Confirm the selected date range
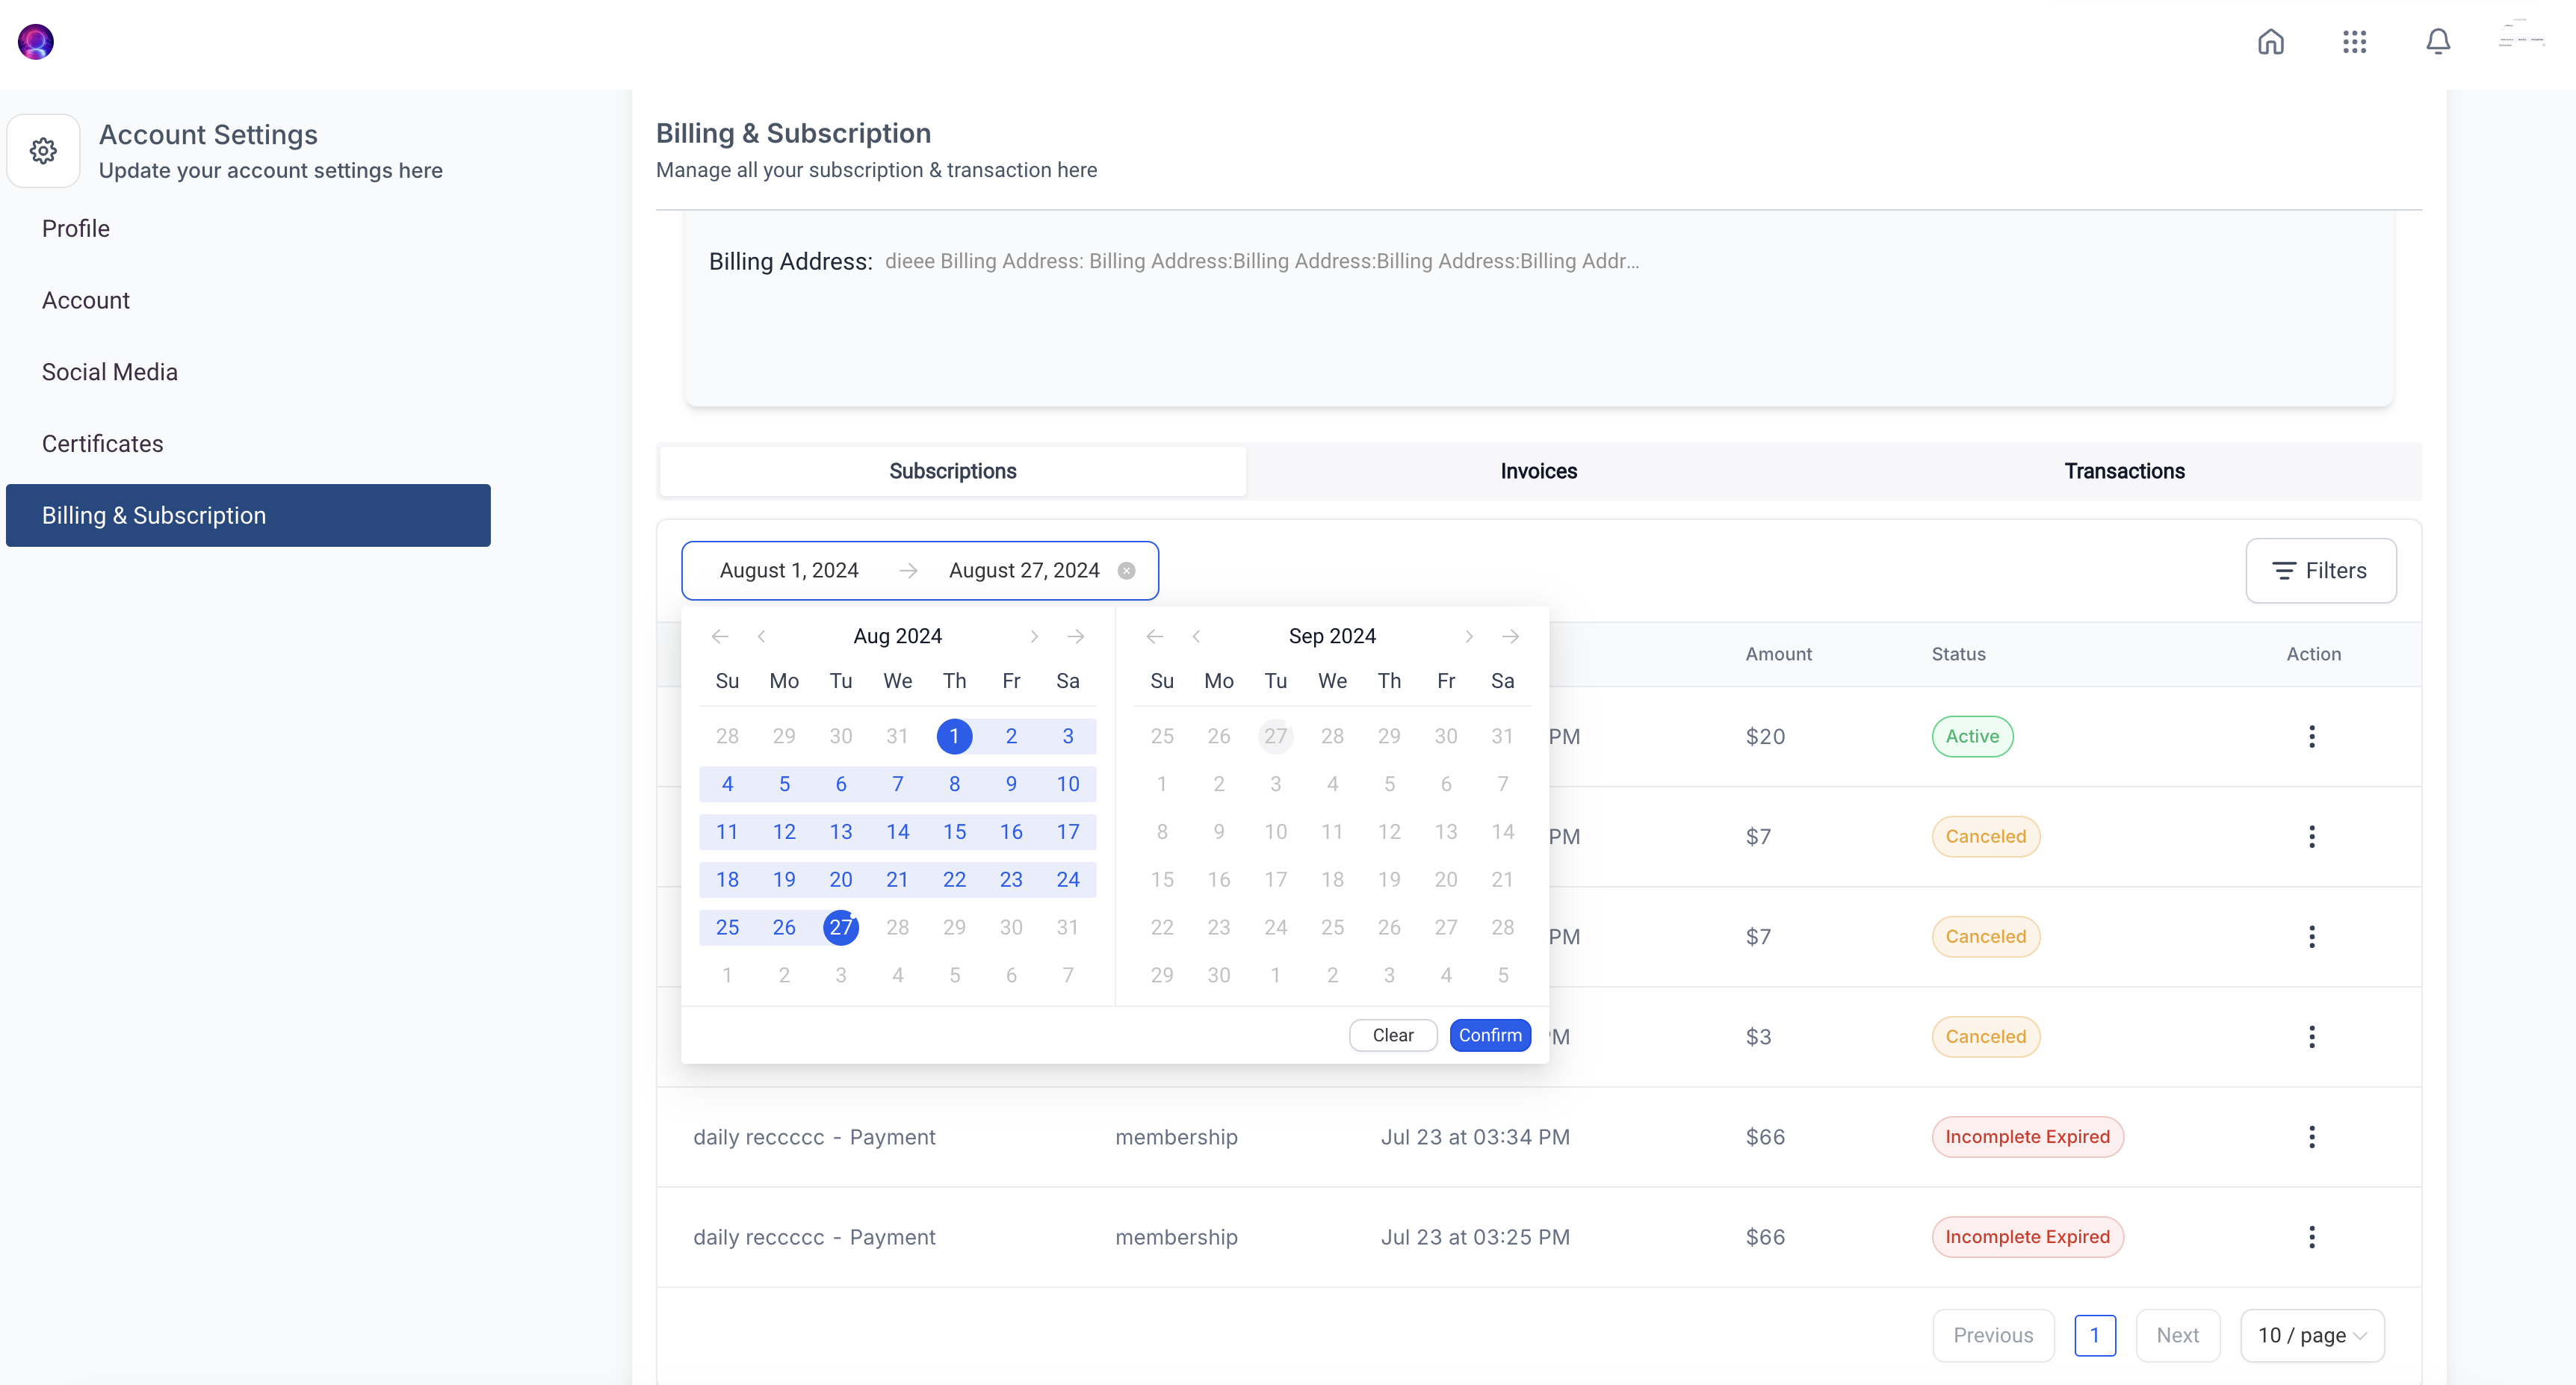Image resolution: width=2576 pixels, height=1385 pixels. [x=1489, y=1036]
